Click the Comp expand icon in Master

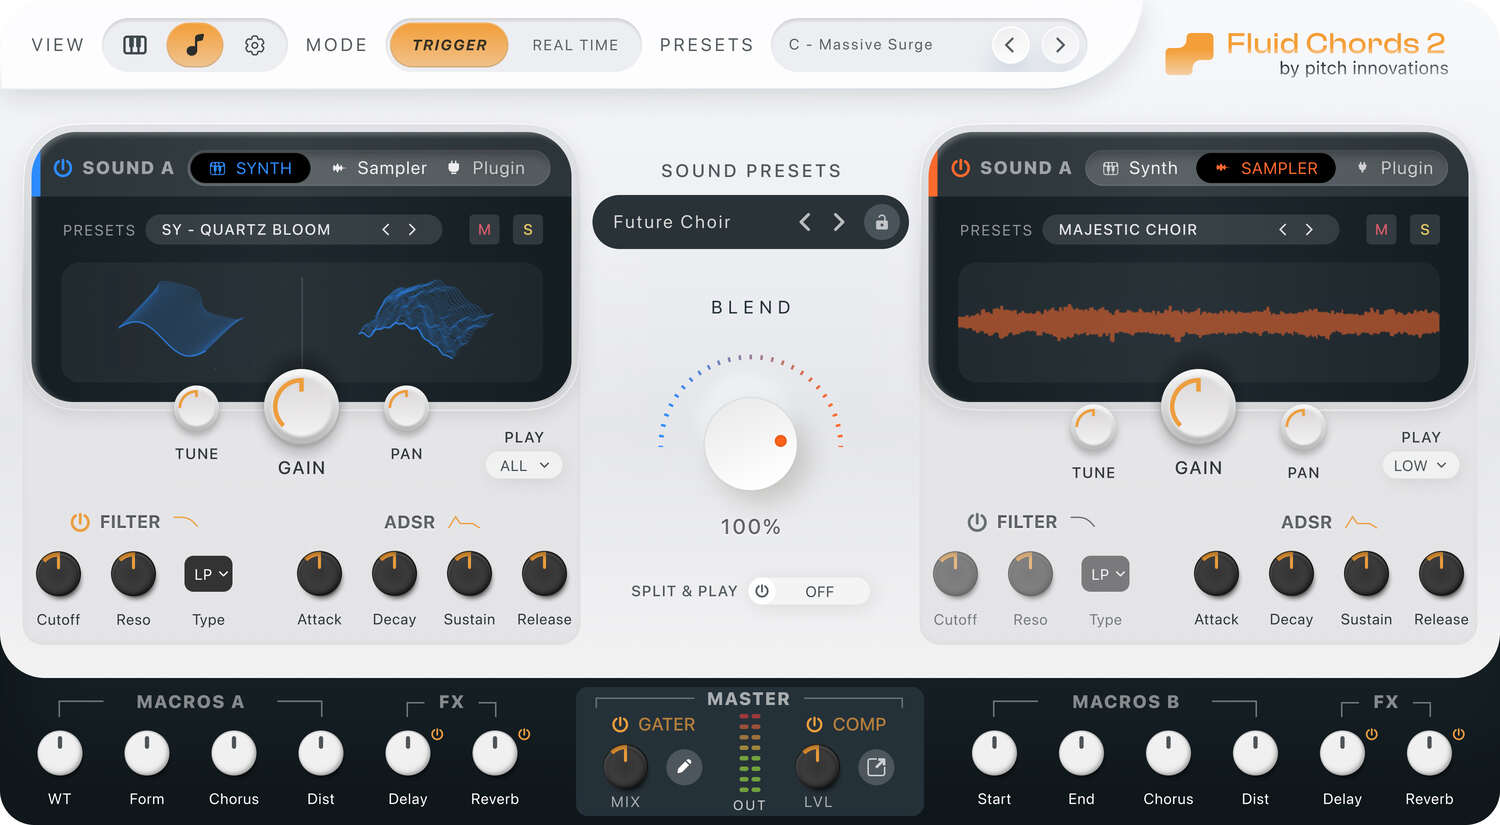[876, 768]
